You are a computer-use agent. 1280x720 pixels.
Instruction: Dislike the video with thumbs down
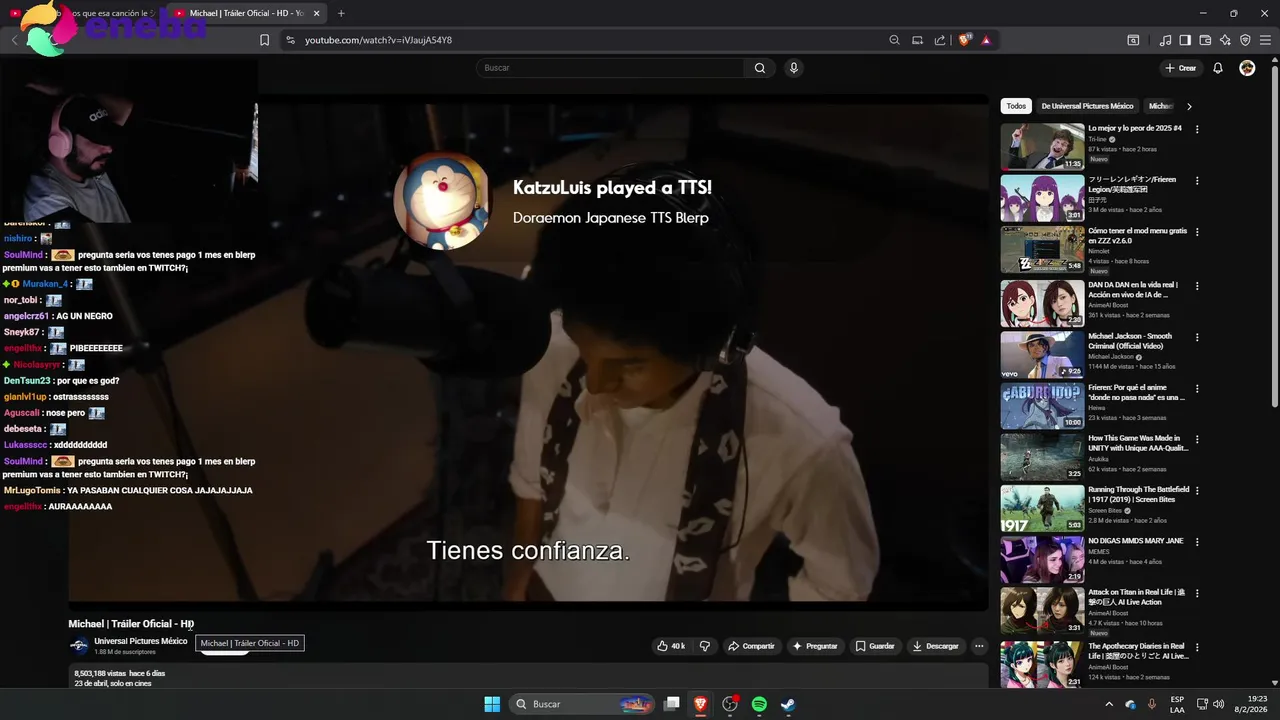[705, 646]
